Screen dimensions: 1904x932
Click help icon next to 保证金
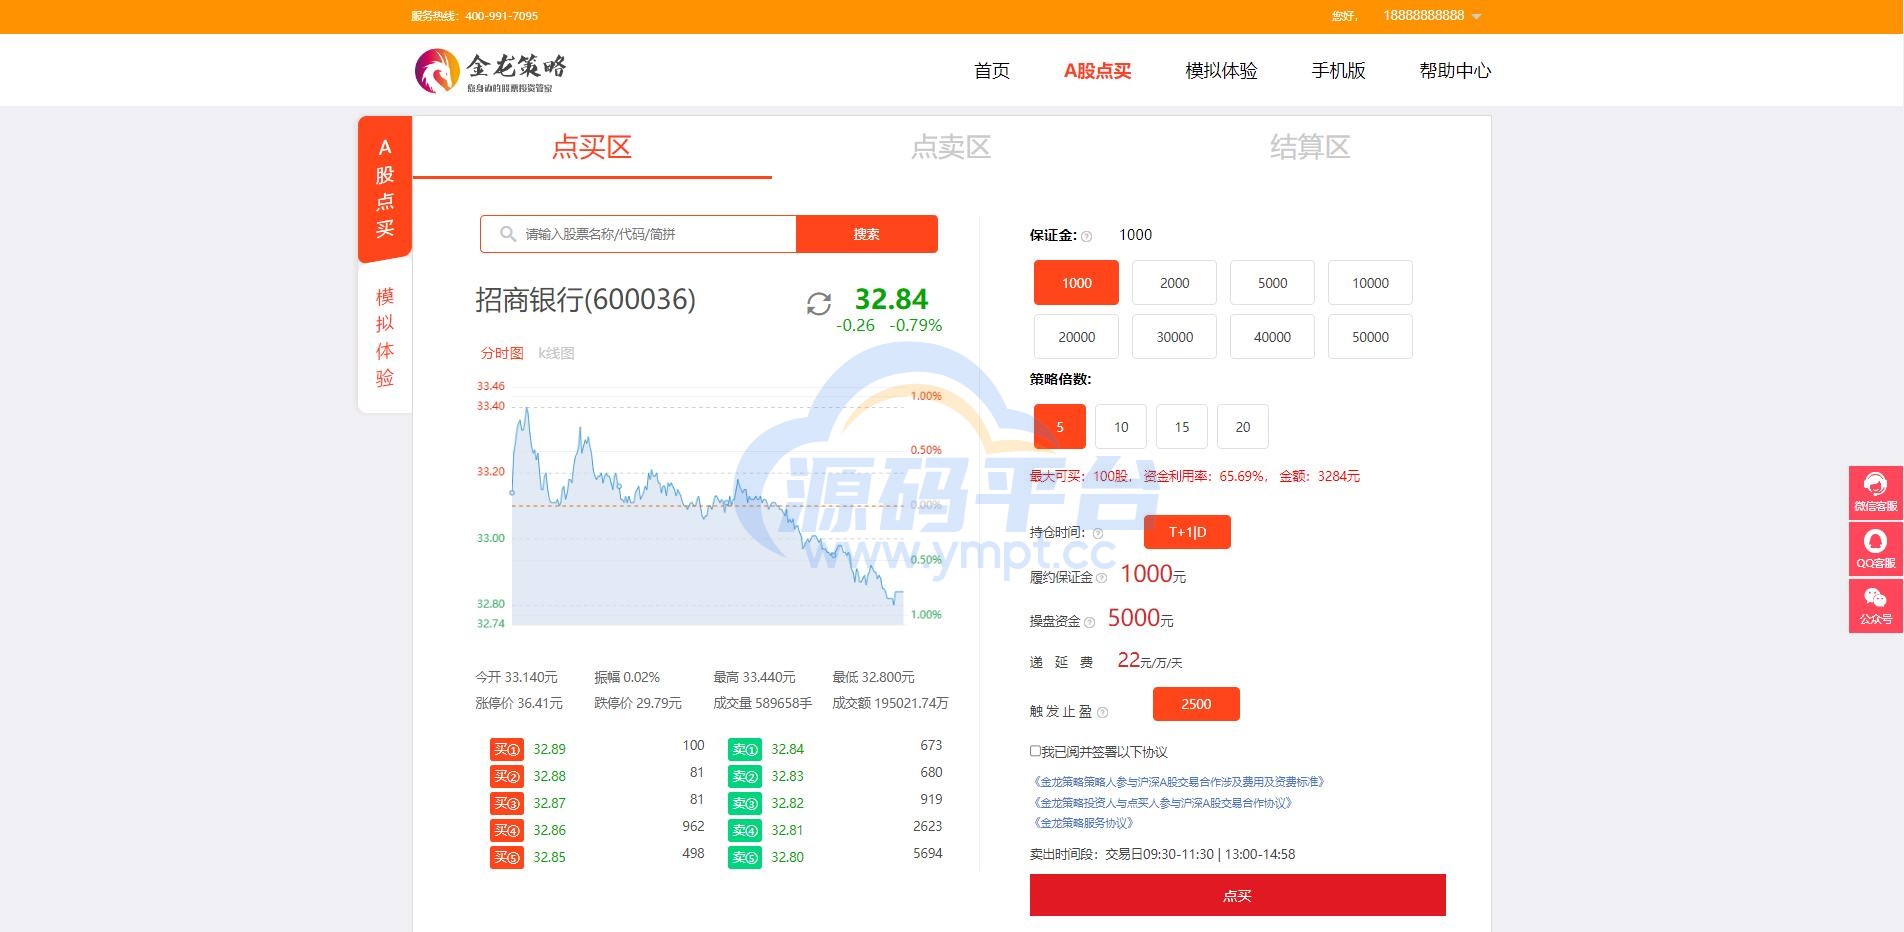[1087, 237]
